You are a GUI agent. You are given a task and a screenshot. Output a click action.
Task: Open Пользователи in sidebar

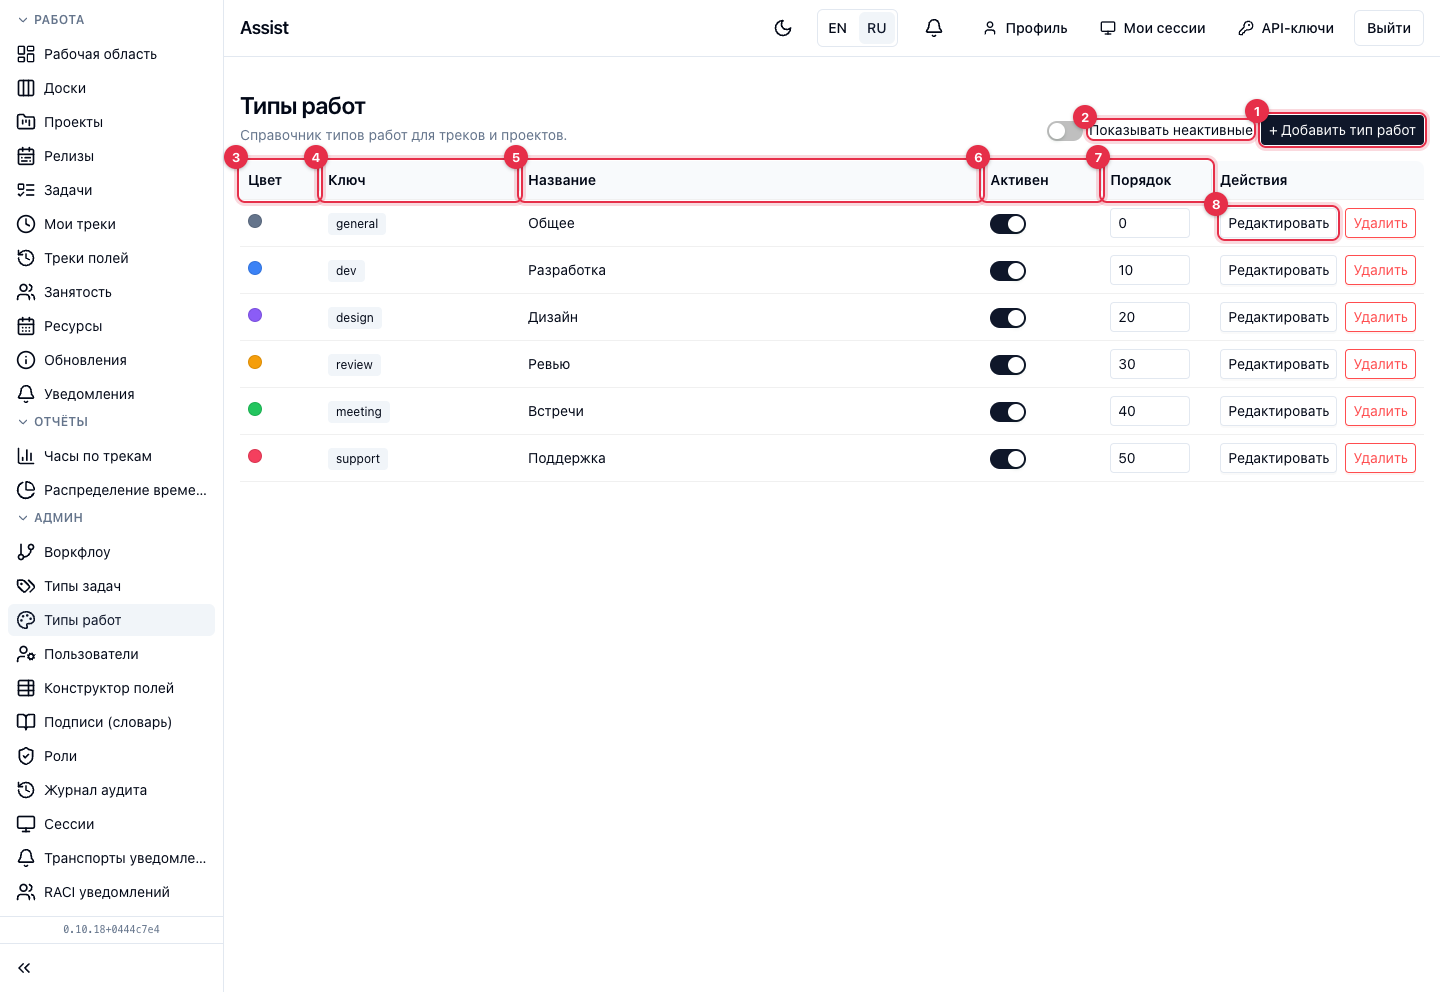tap(111, 654)
